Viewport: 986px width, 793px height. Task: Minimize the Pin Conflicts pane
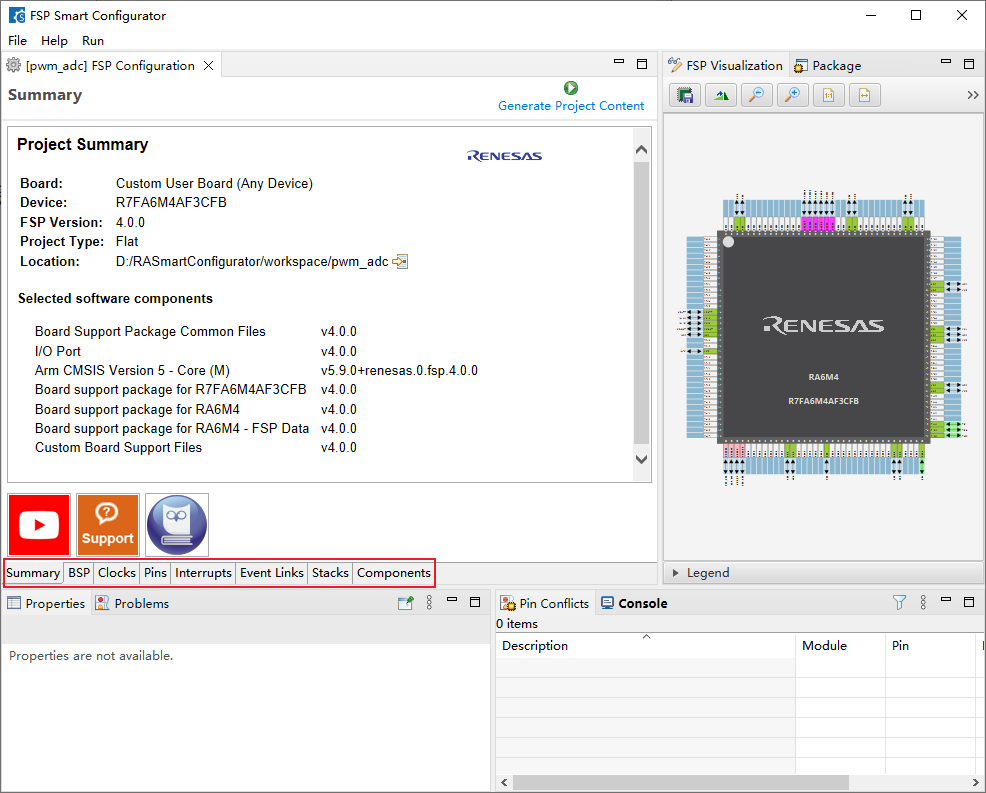tap(946, 600)
